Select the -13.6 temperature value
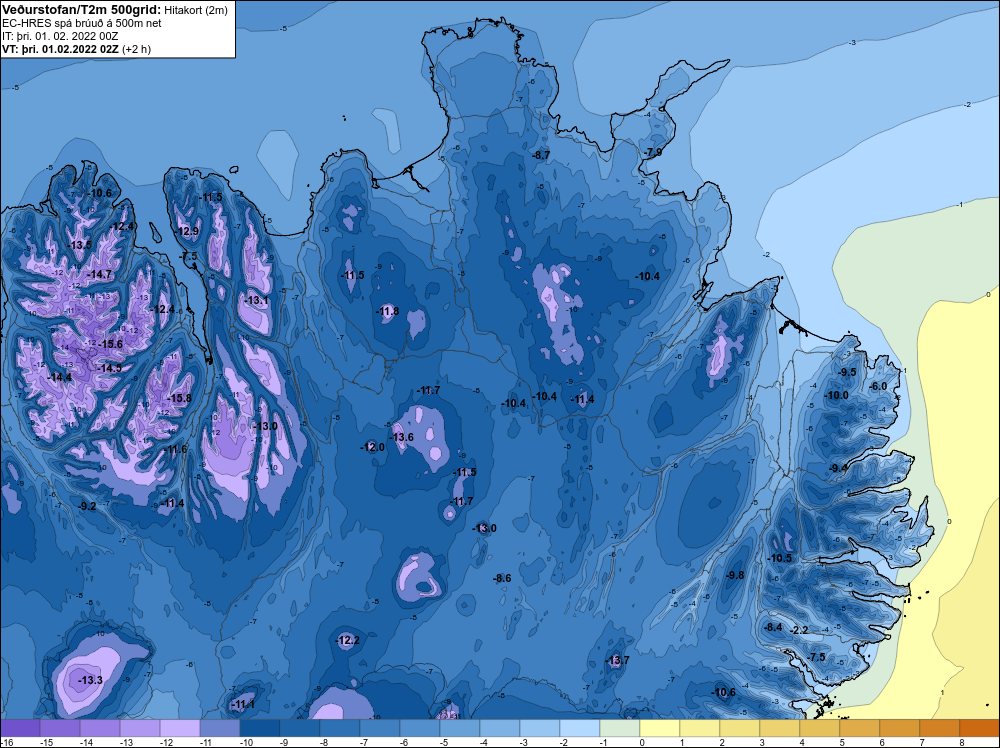 click(402, 437)
